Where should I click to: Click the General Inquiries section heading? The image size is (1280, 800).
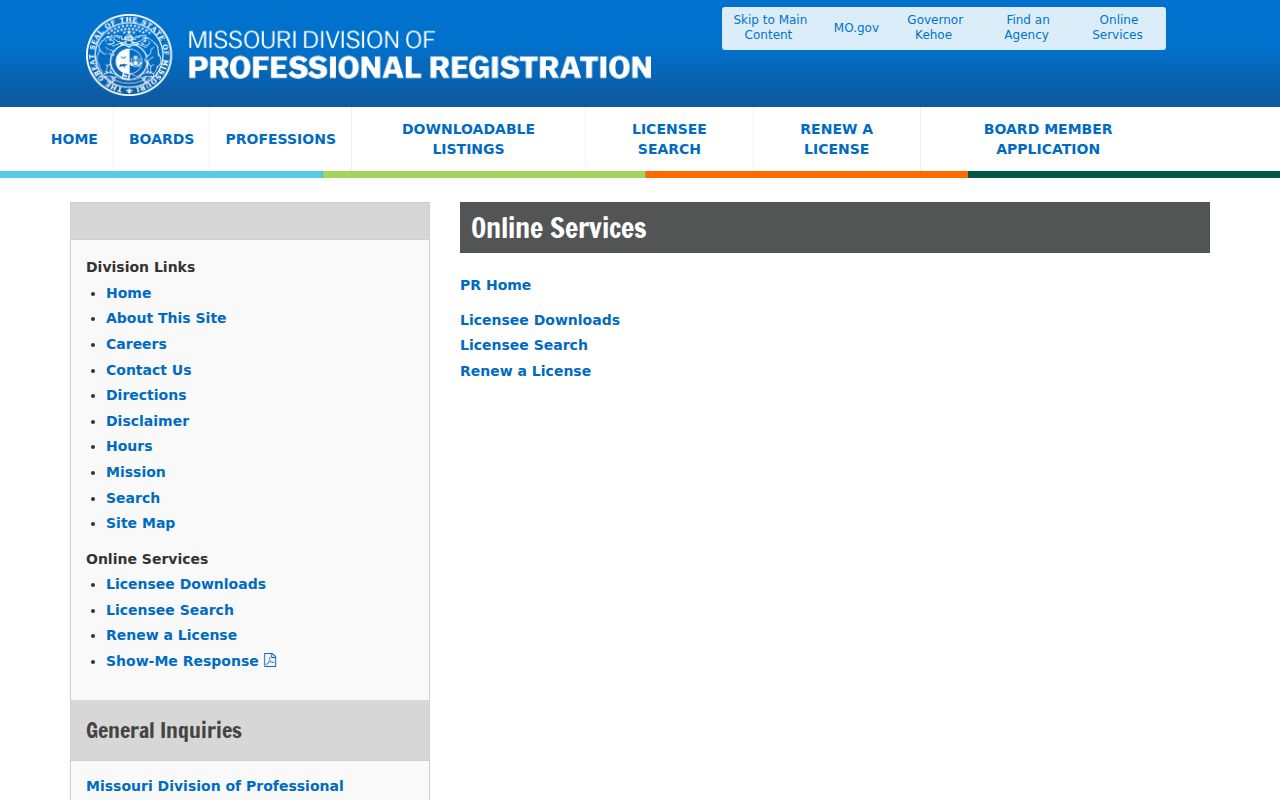pyautogui.click(x=164, y=731)
